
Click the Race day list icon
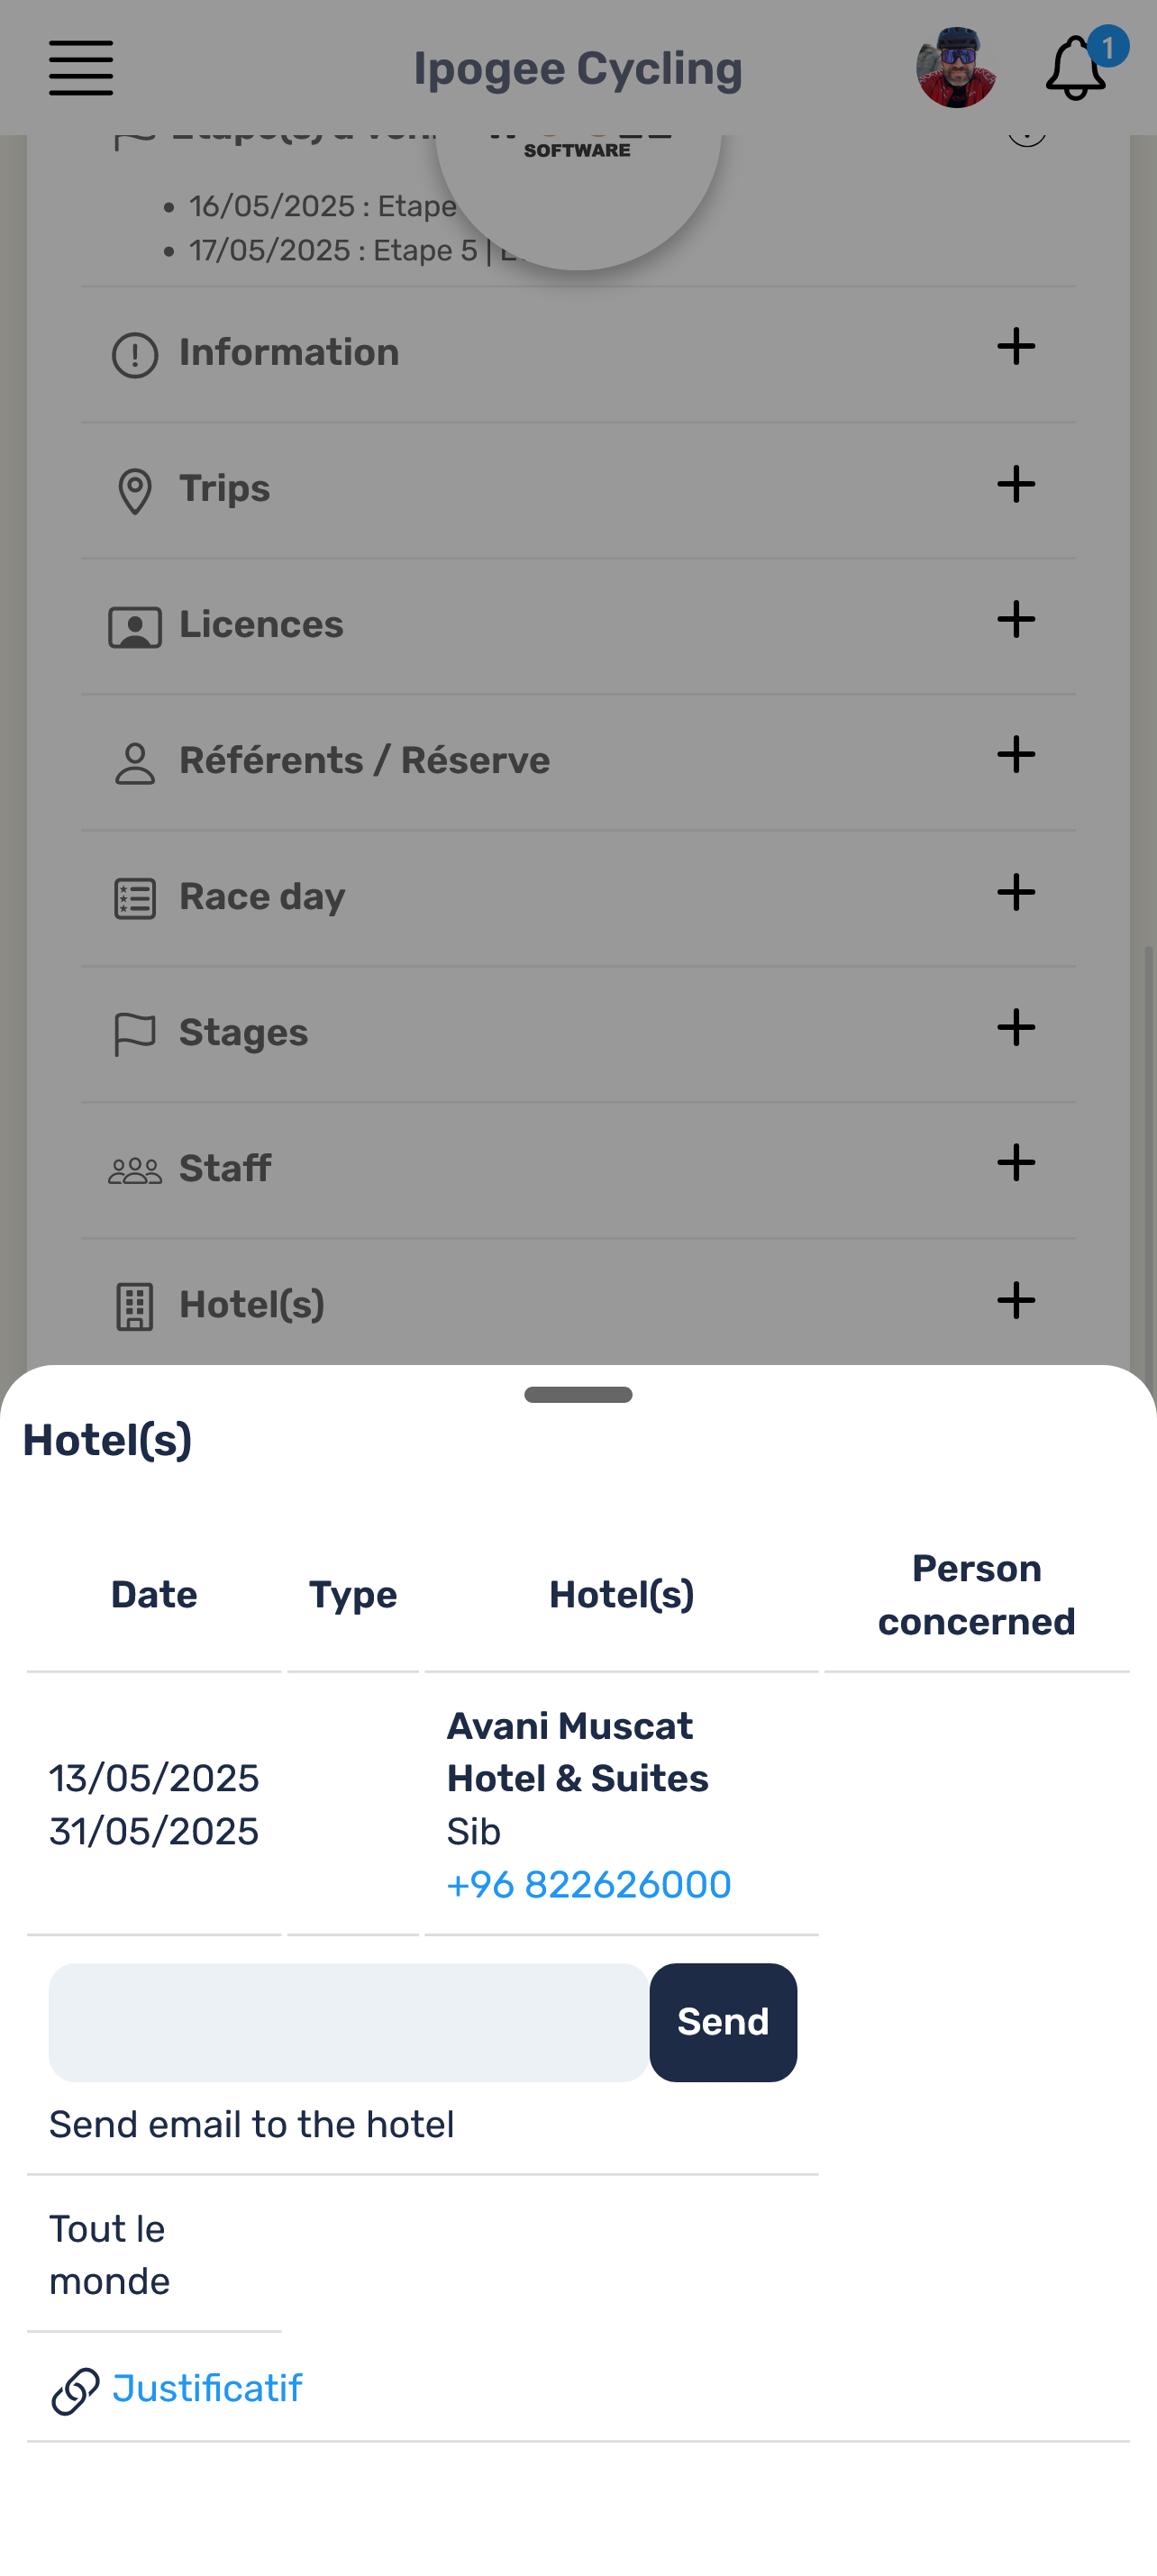point(135,899)
